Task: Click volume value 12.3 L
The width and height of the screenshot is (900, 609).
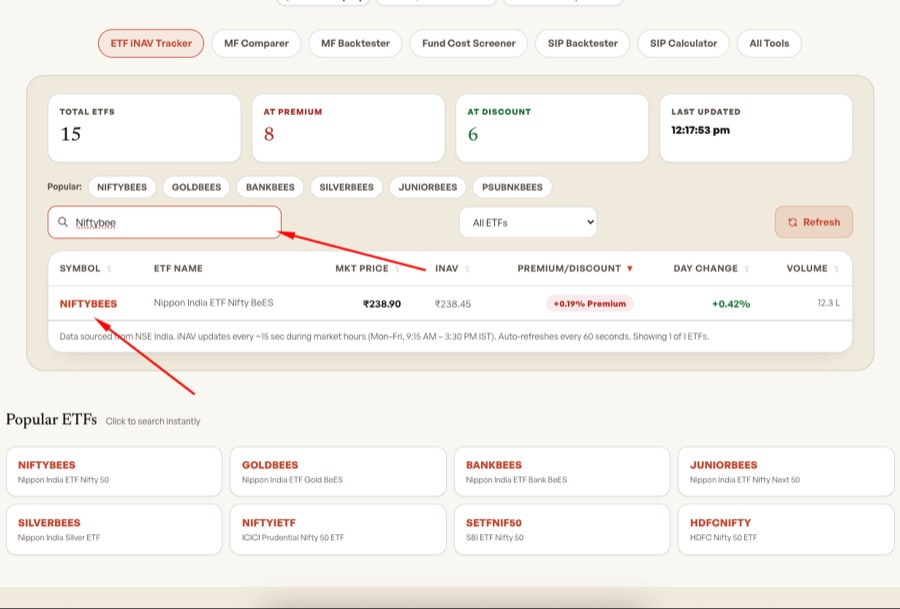Action: coord(828,302)
